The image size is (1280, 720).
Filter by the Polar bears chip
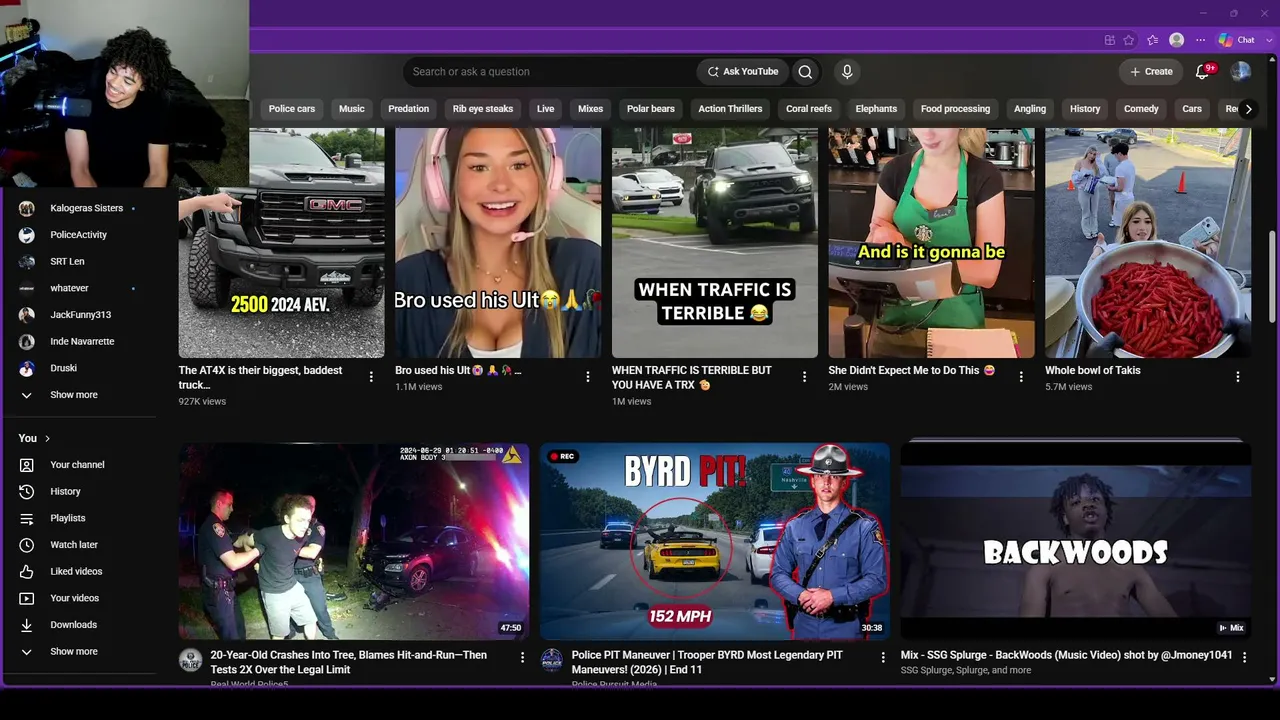pyautogui.click(x=651, y=109)
